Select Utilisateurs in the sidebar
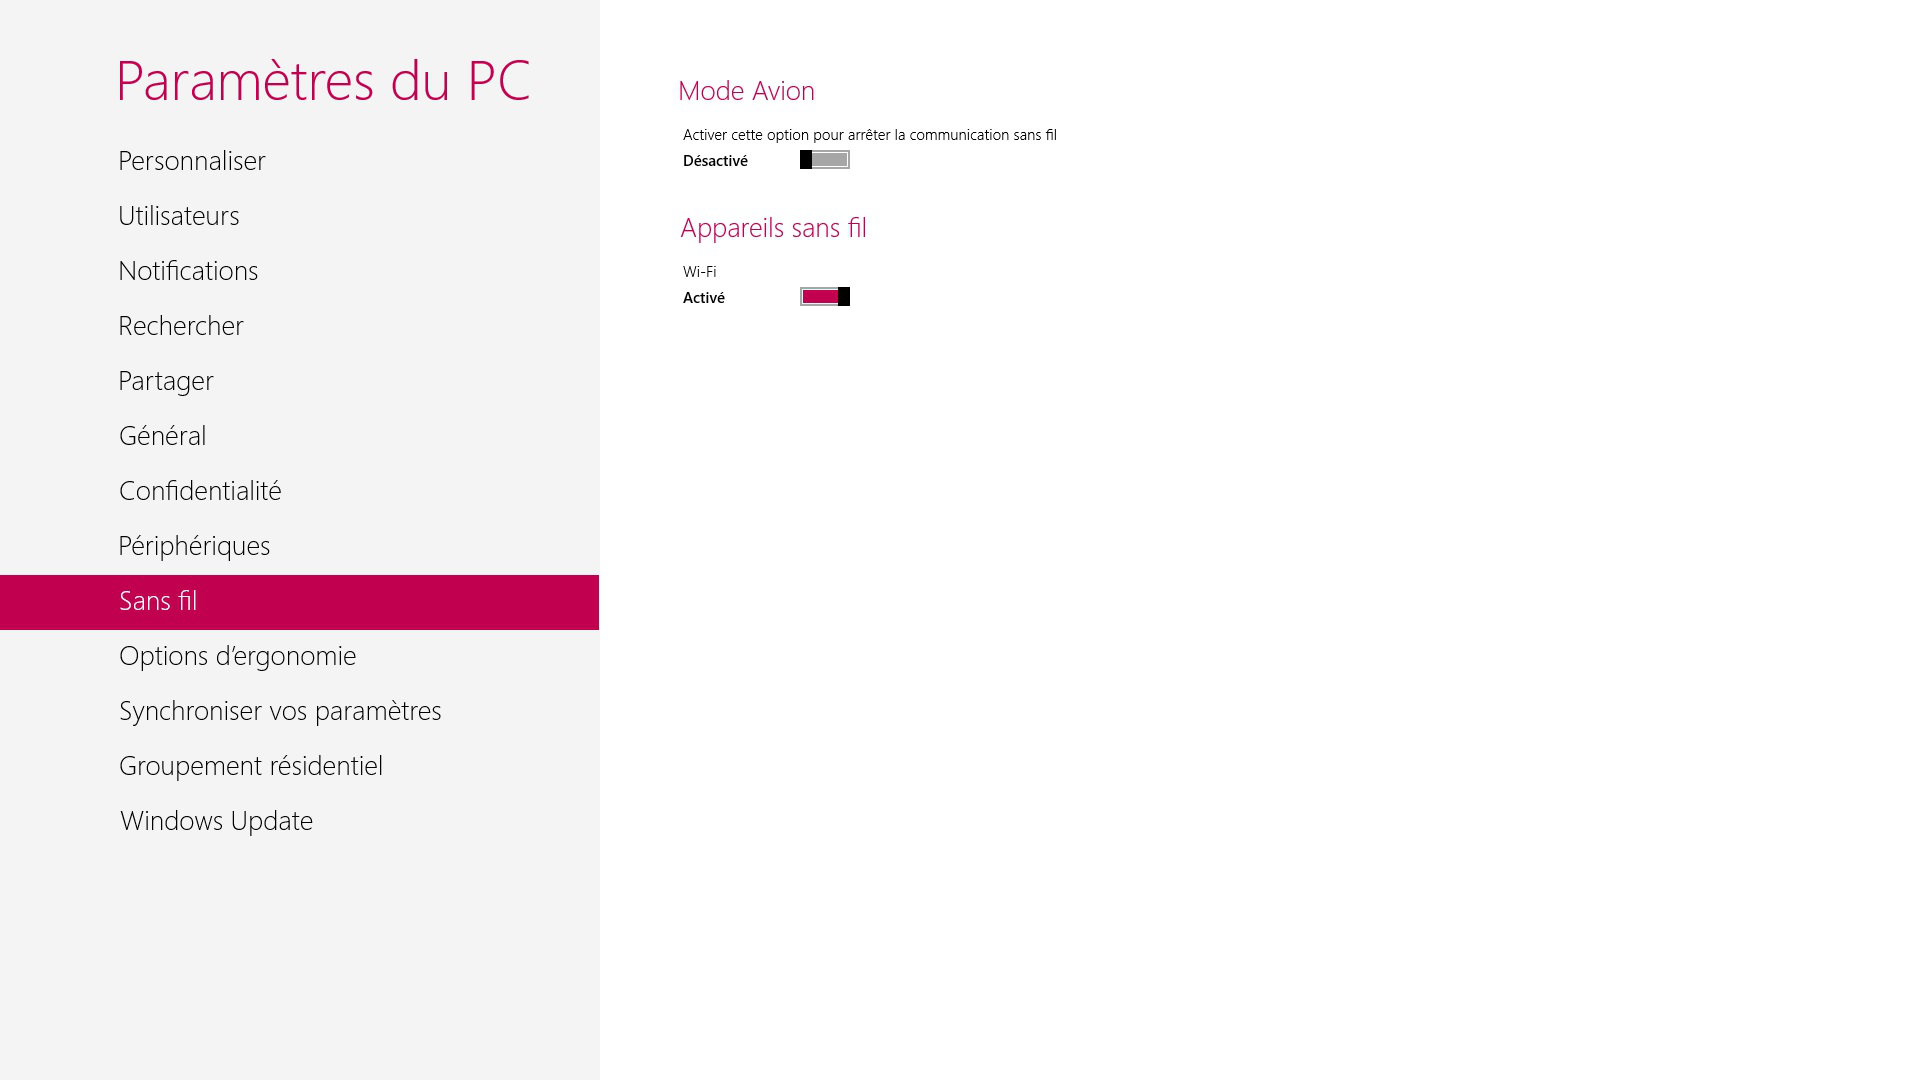1920x1080 pixels. (x=179, y=216)
